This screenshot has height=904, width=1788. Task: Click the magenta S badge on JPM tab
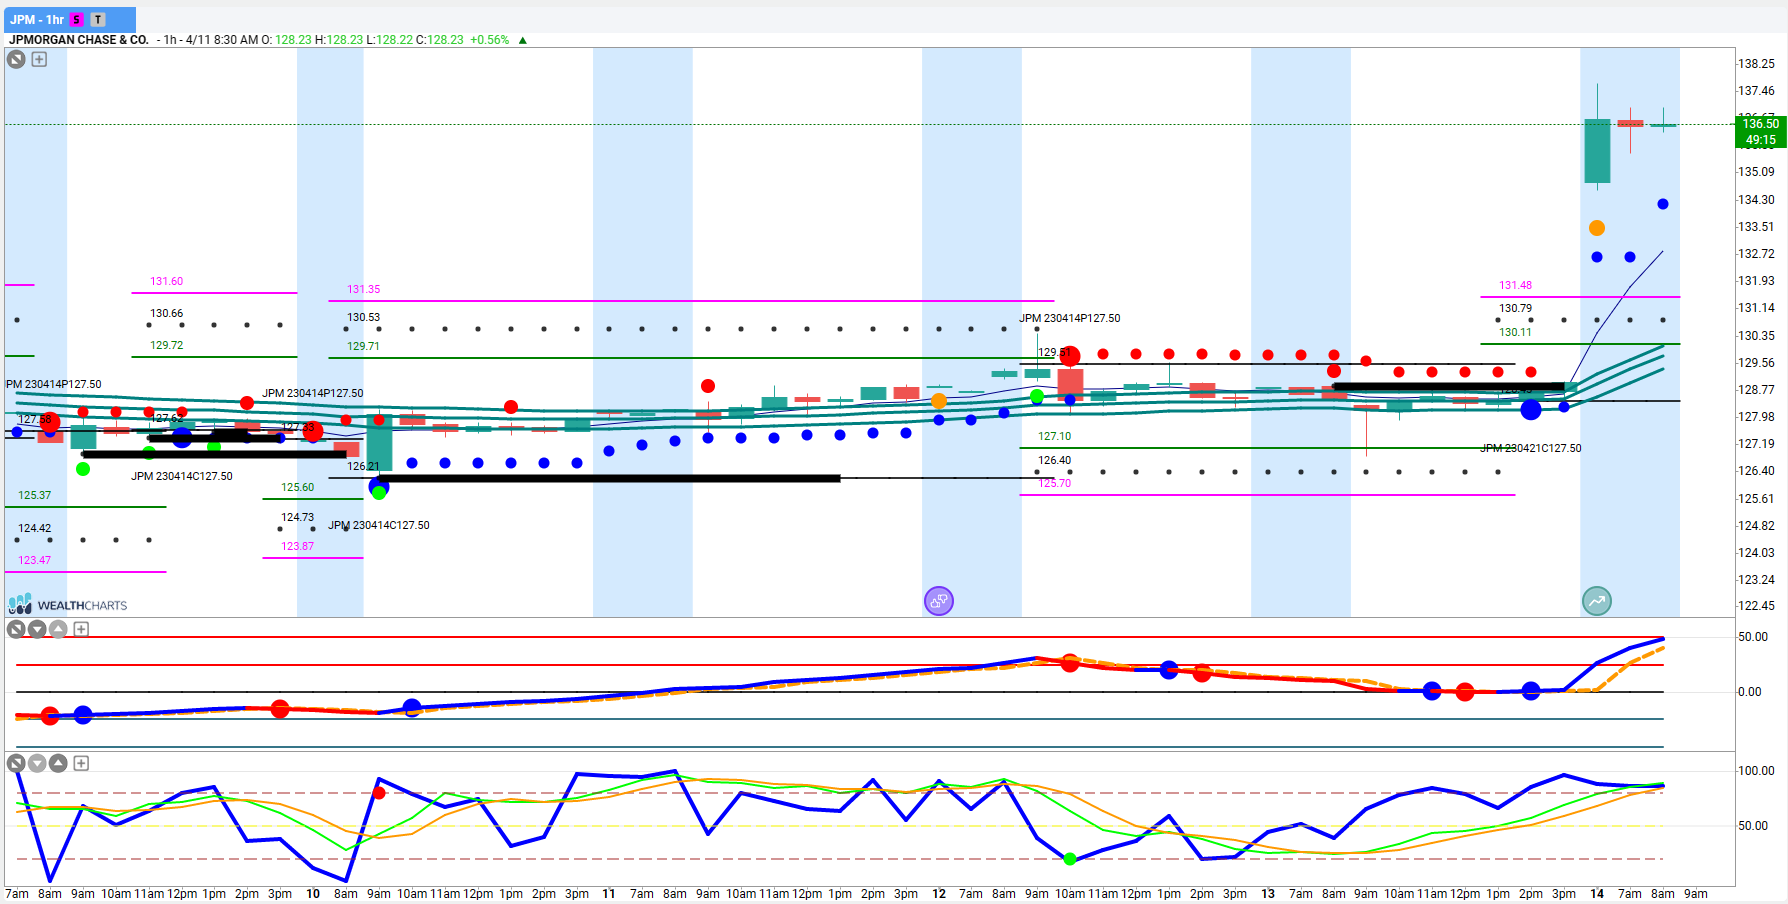(77, 20)
